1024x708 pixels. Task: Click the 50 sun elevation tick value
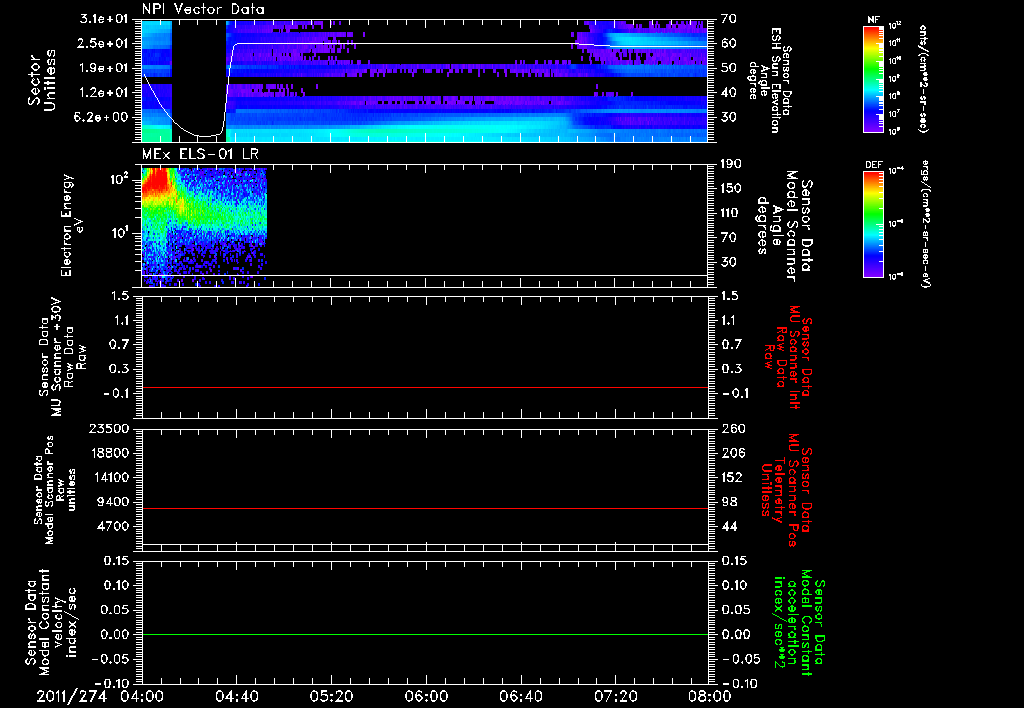(729, 68)
